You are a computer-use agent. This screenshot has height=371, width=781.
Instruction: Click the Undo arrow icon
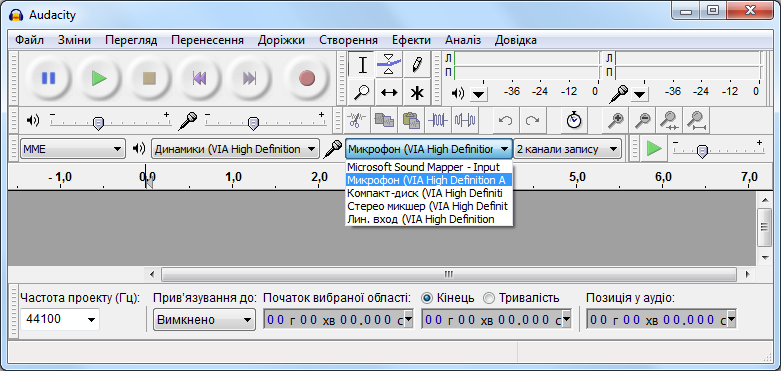point(506,120)
